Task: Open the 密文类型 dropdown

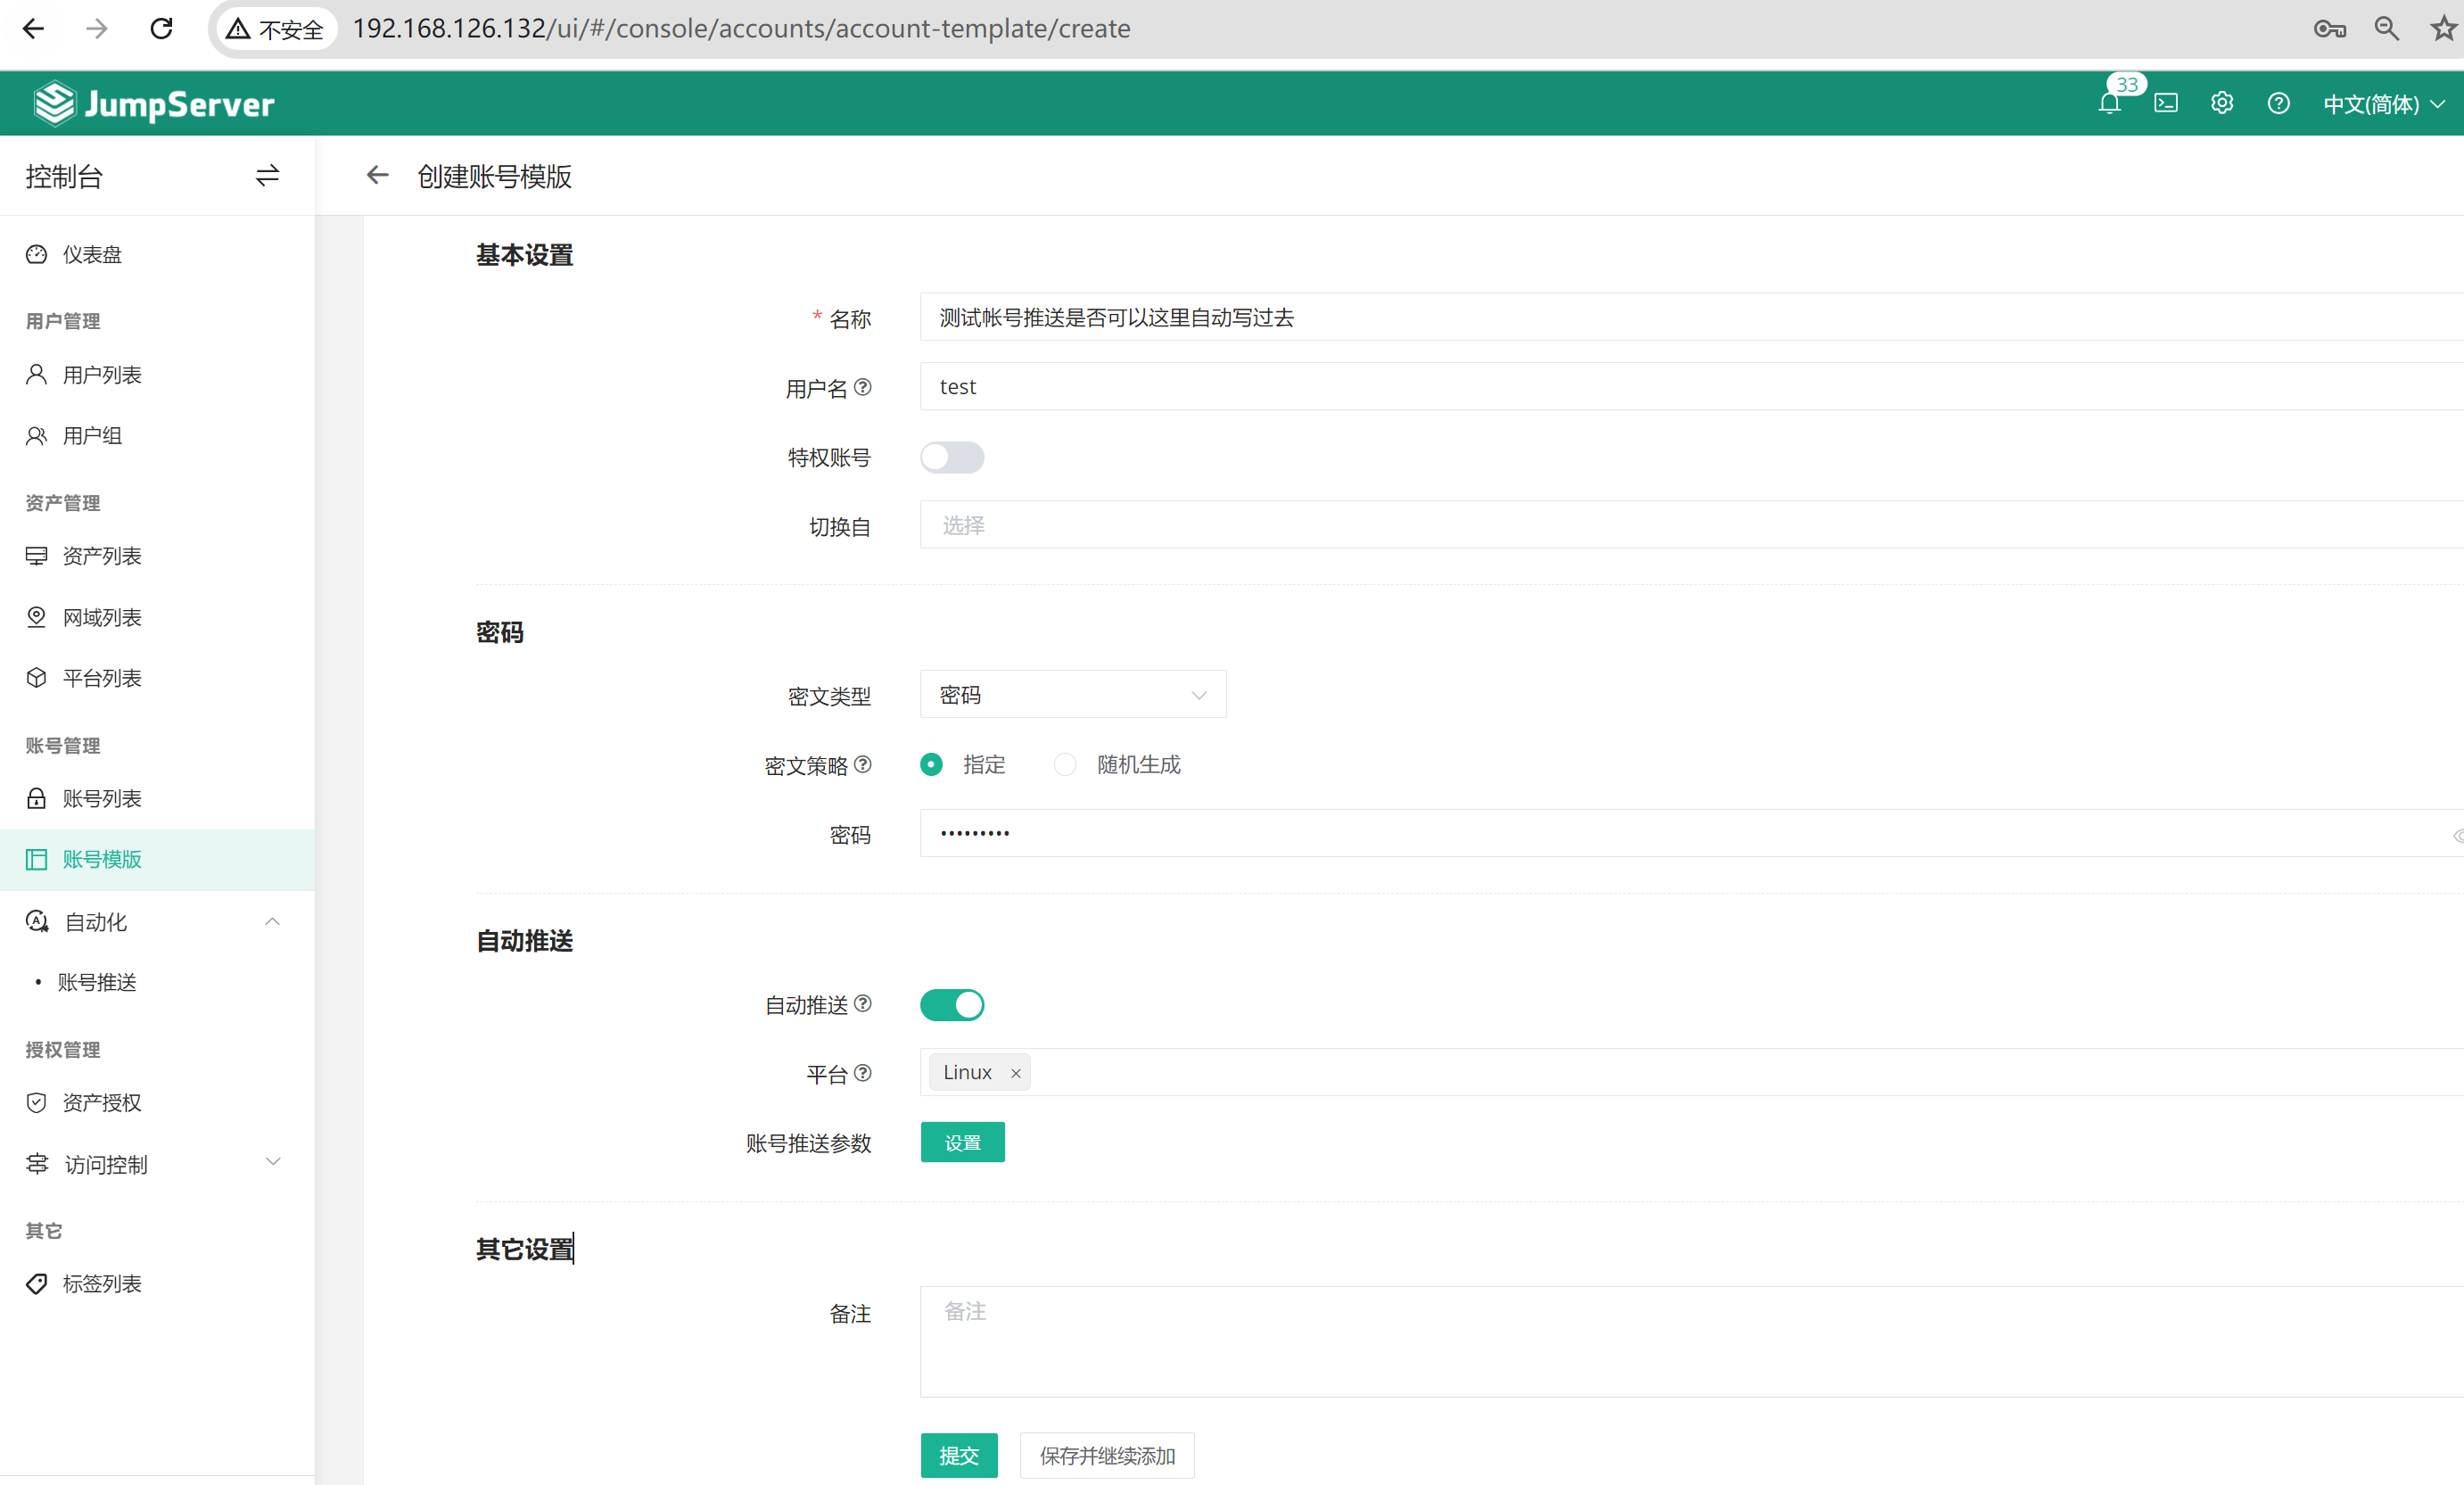Action: [1072, 695]
